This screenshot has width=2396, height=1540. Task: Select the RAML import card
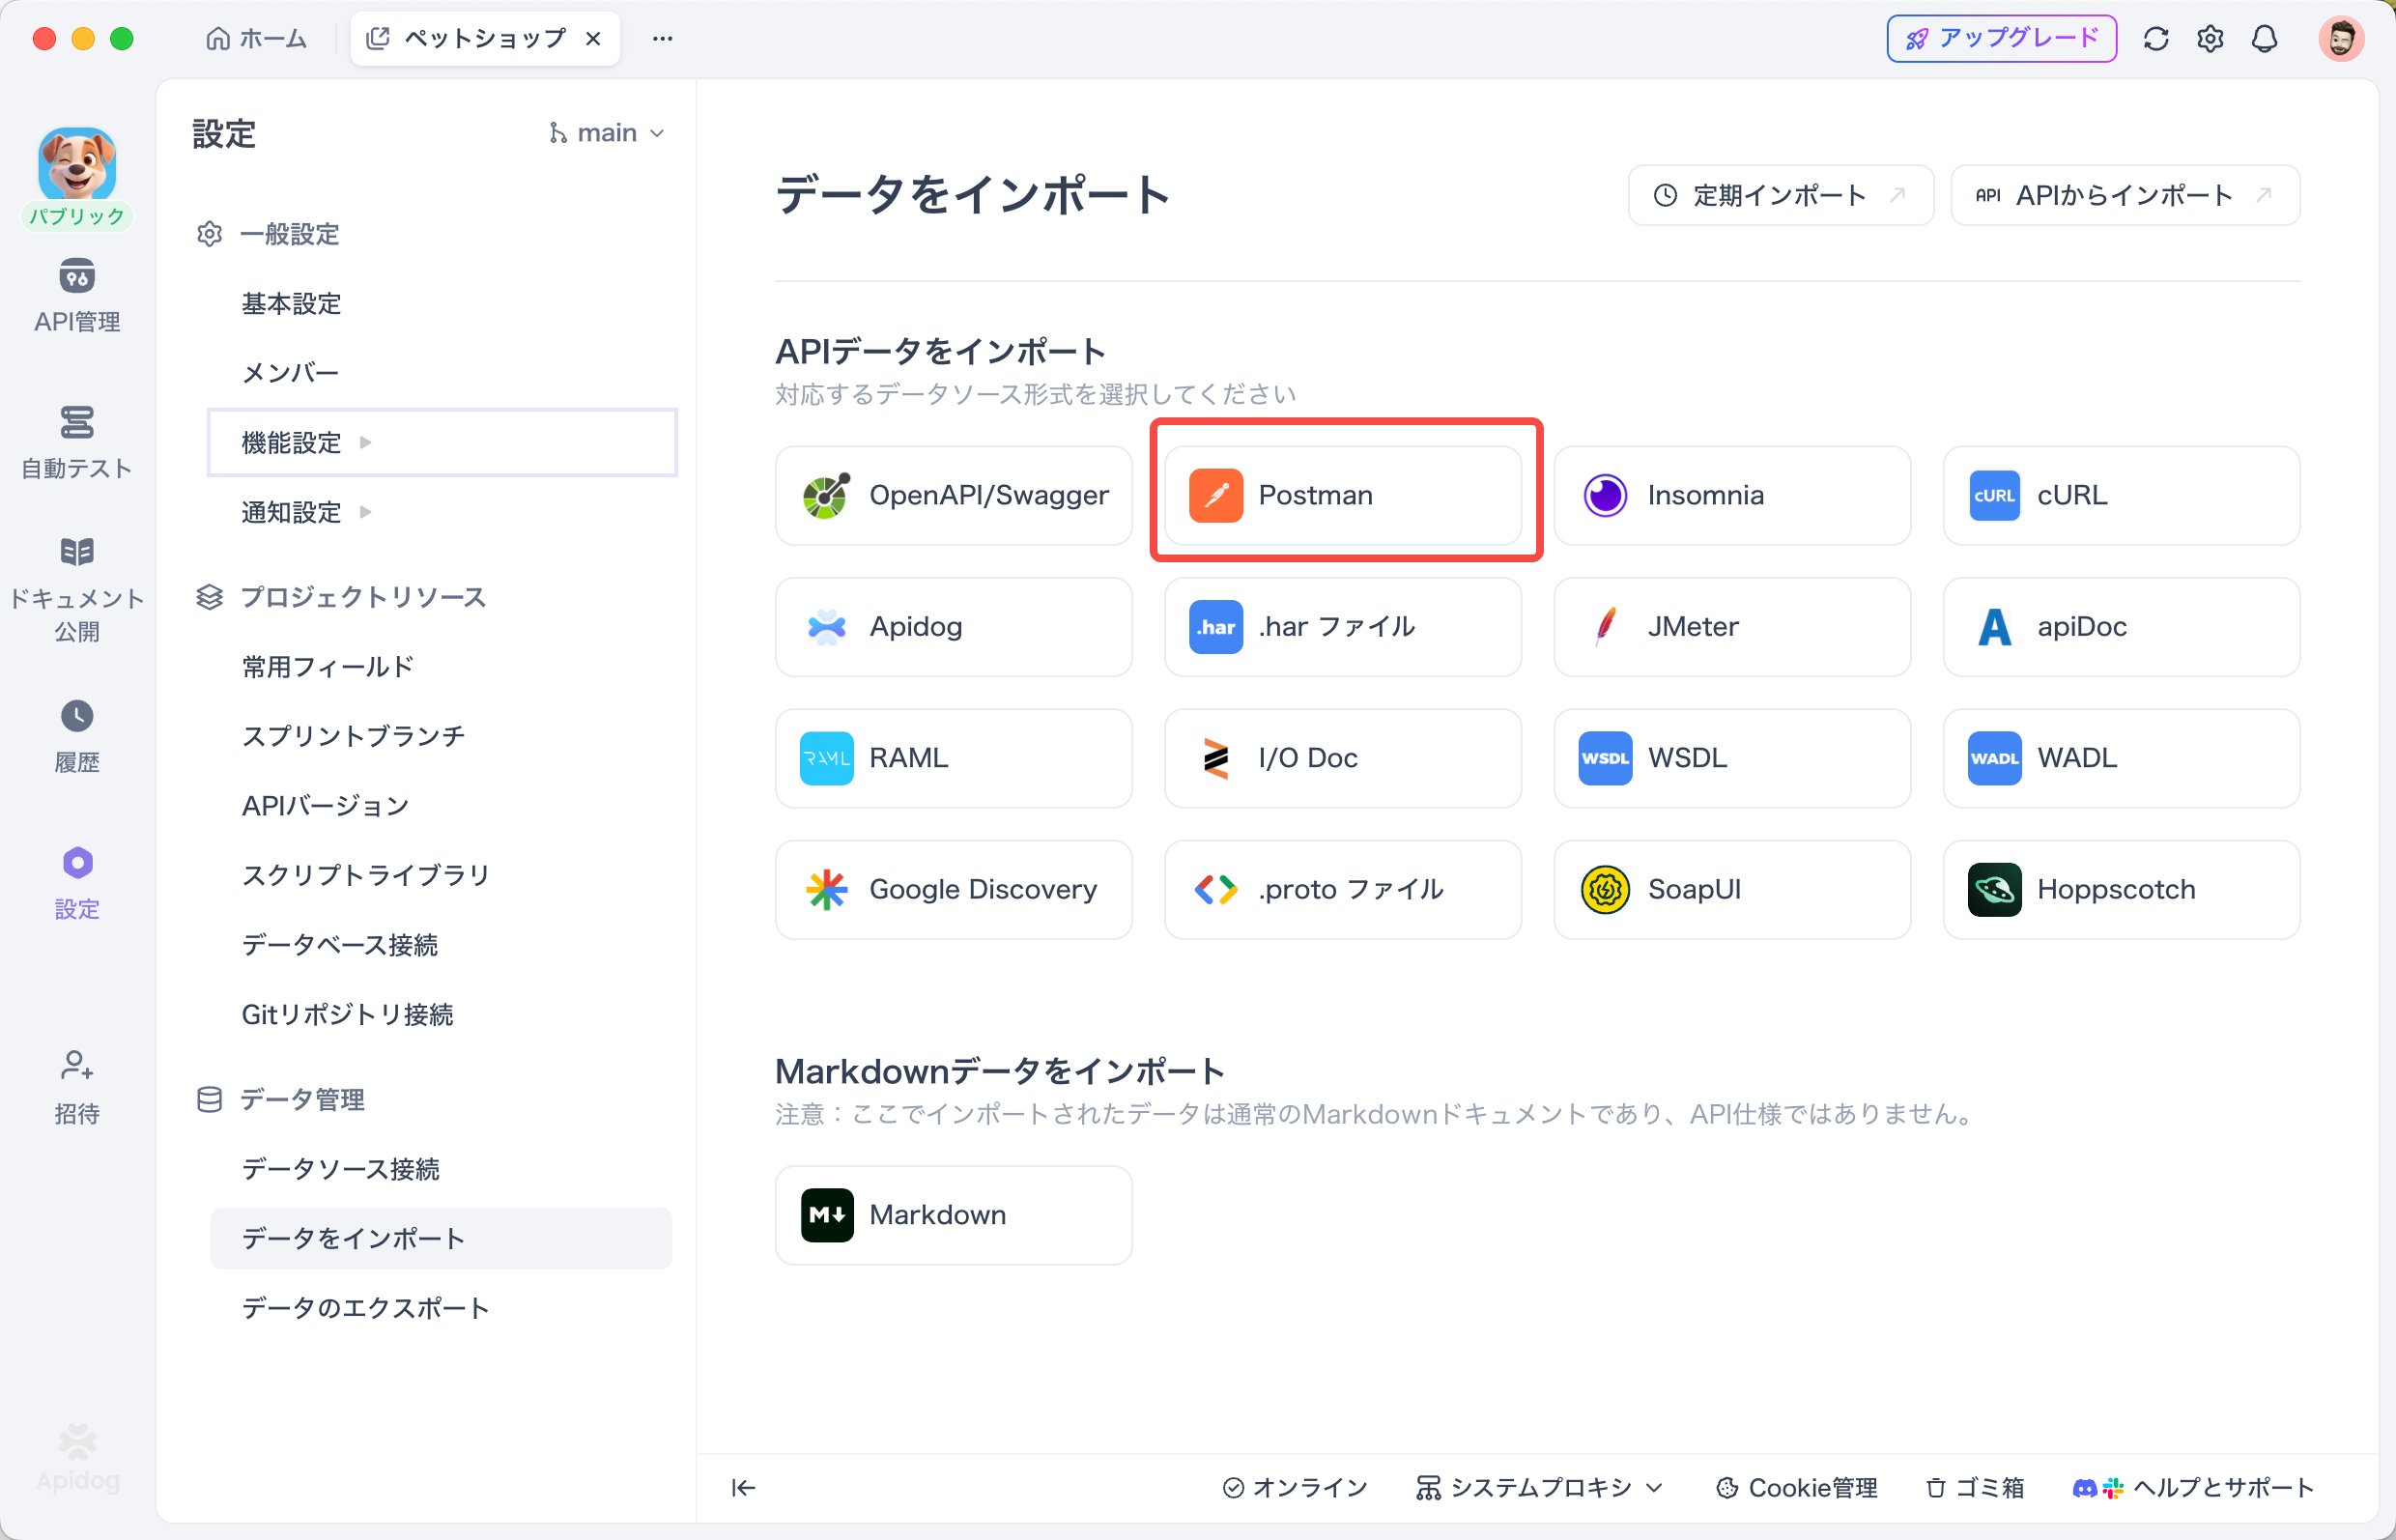point(953,758)
